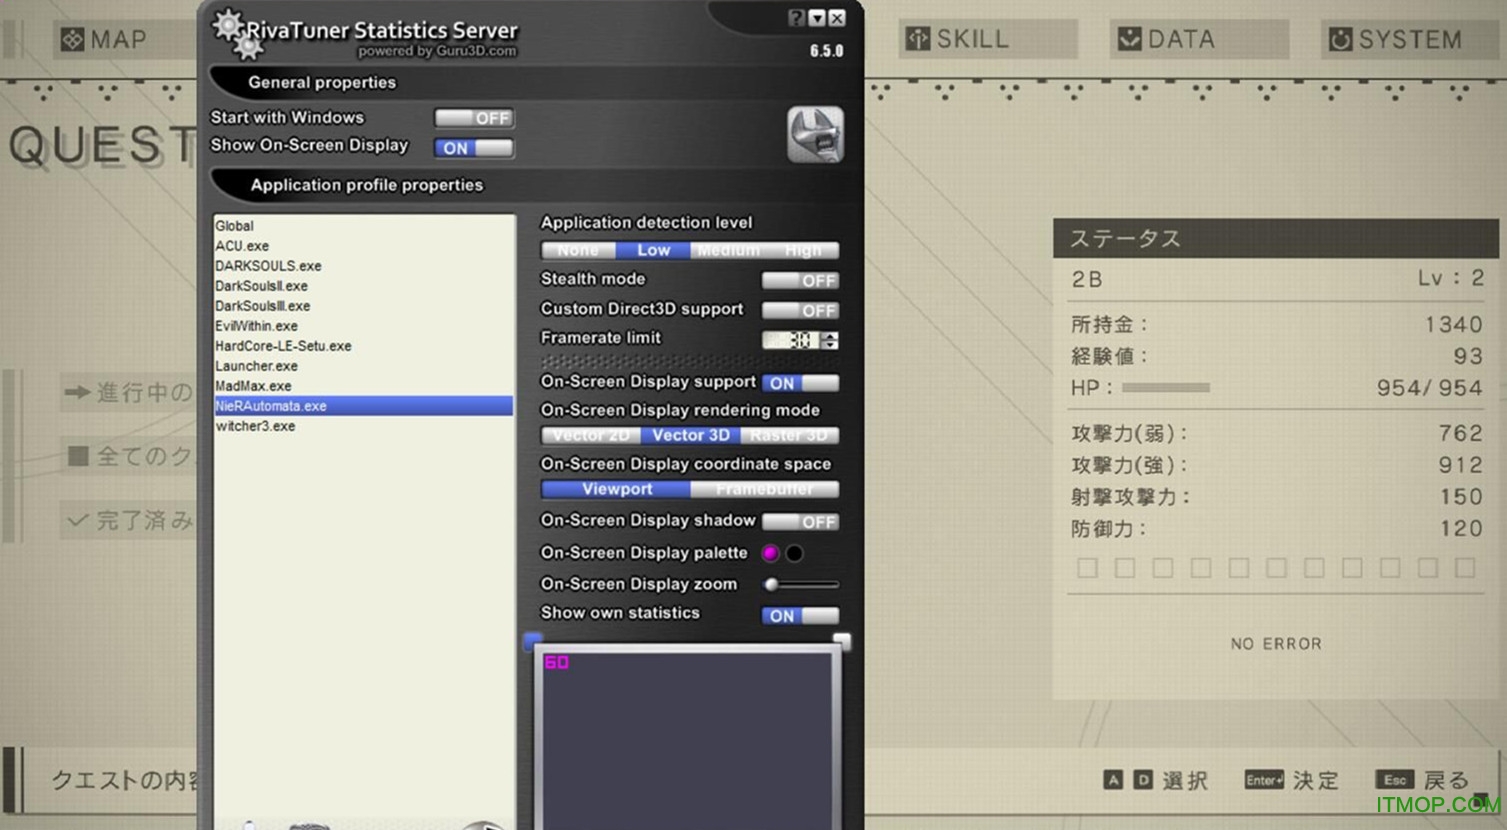This screenshot has height=830, width=1507.
Task: Select DarkSoulsIII.exe profile
Action: click(364, 306)
